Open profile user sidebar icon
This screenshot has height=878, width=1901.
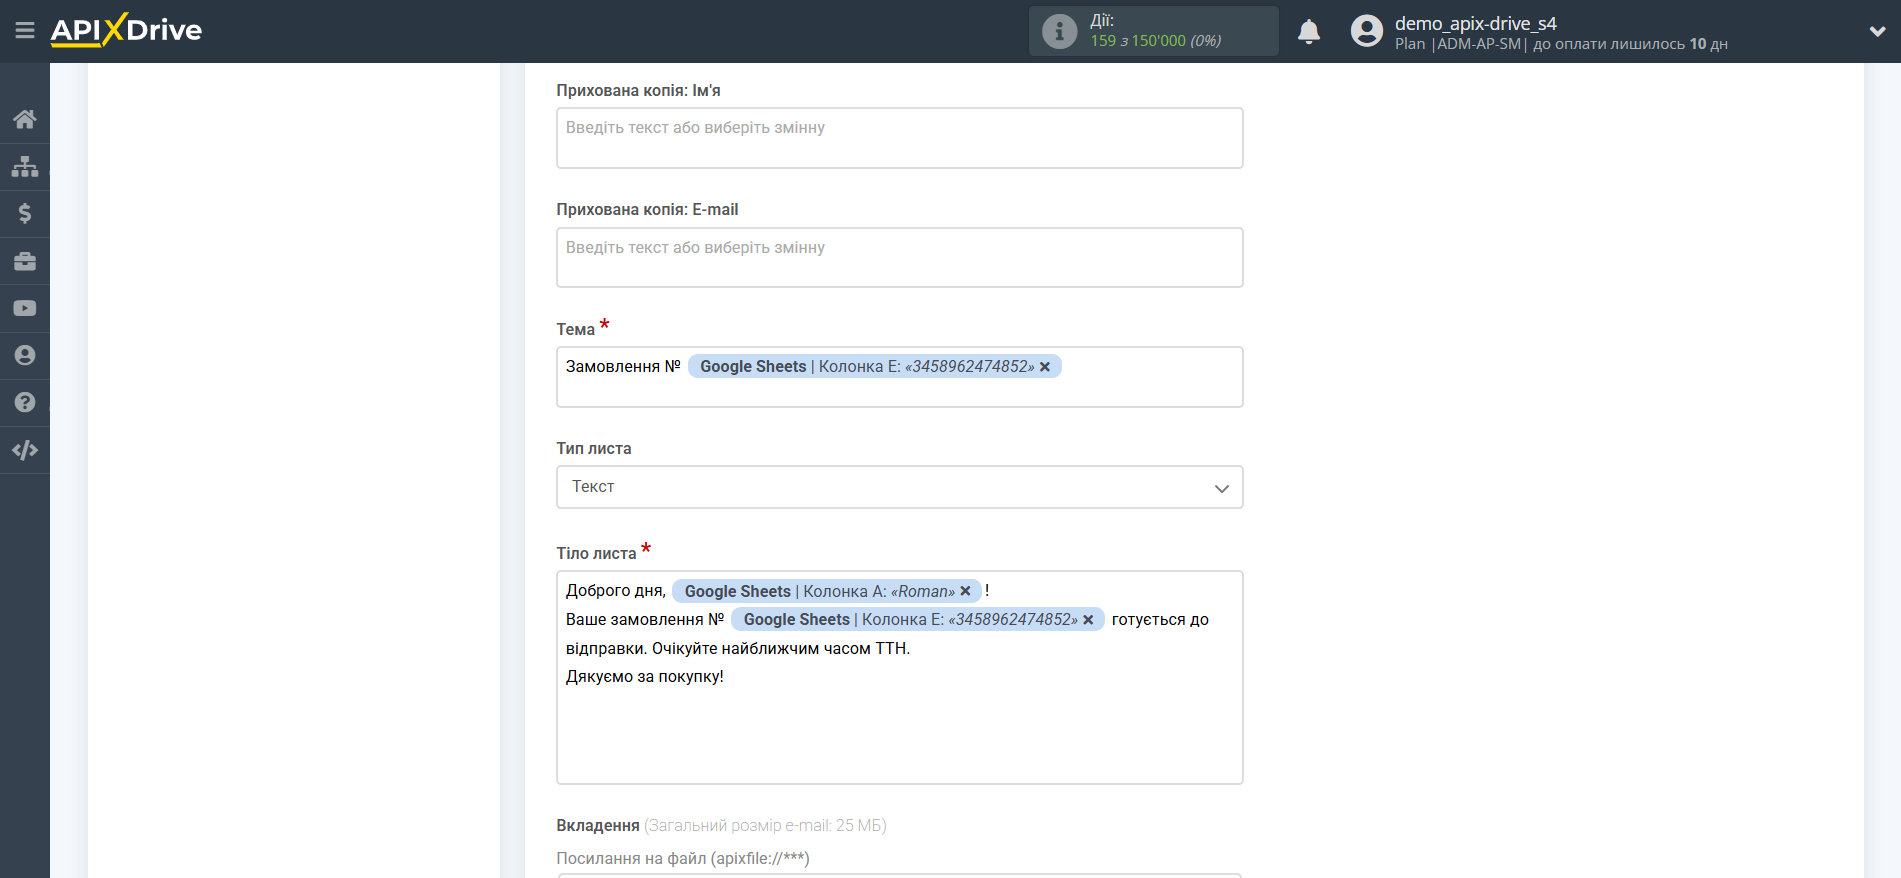click(25, 355)
